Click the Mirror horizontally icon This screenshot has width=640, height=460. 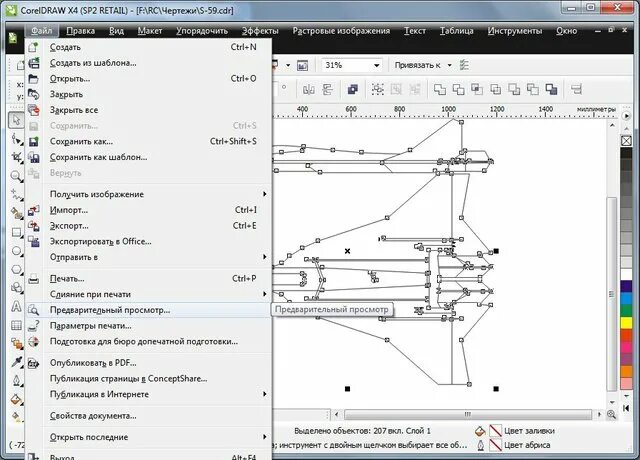(x=309, y=89)
